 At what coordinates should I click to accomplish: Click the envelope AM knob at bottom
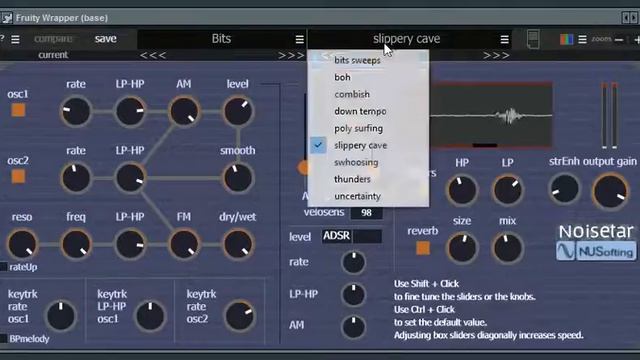pyautogui.click(x=353, y=326)
